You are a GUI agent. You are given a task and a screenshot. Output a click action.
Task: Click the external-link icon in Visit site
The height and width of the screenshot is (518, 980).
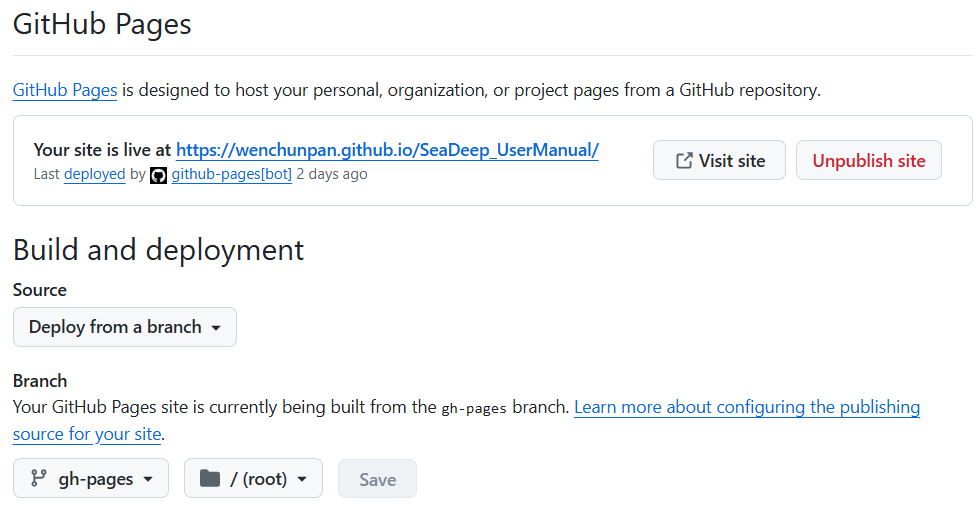684,161
